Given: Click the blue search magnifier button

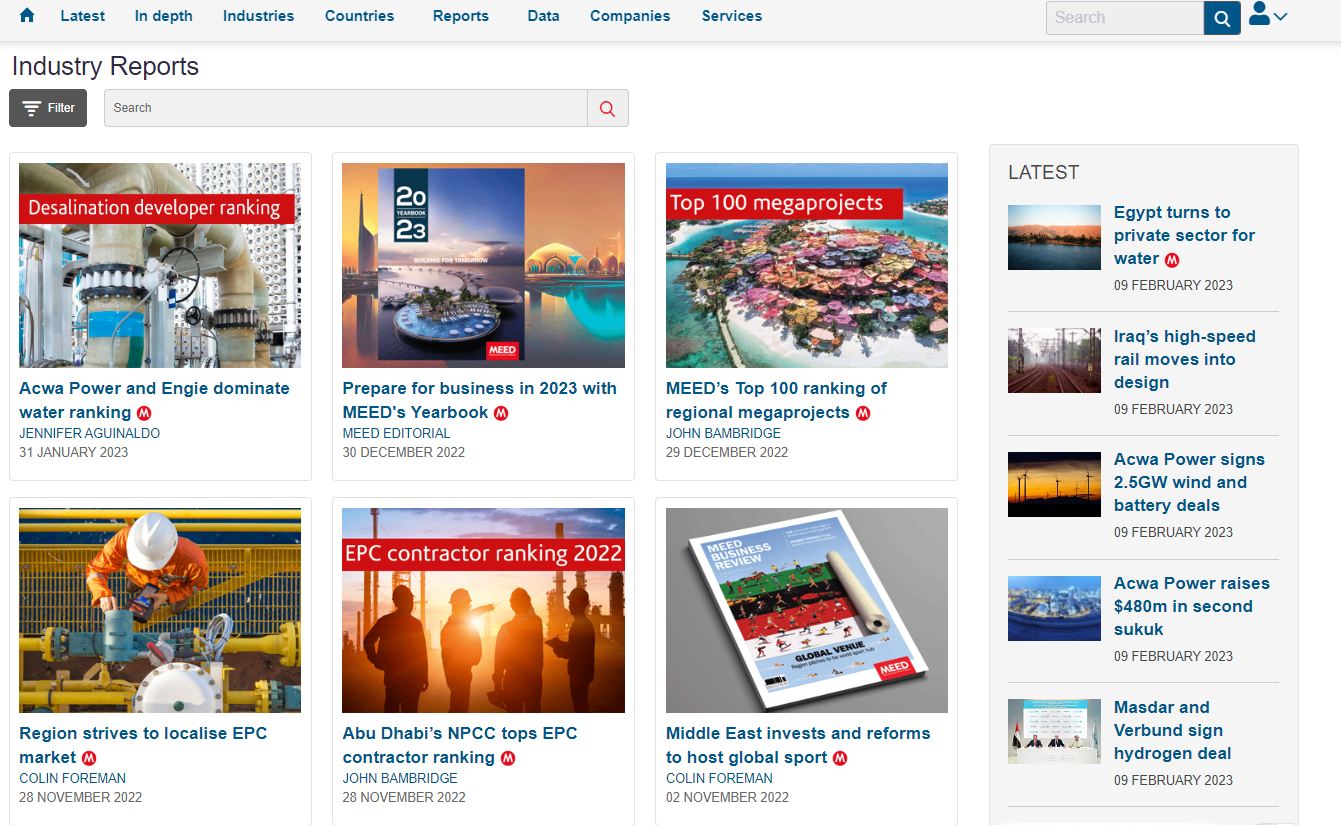Looking at the screenshot, I should tap(1222, 18).
